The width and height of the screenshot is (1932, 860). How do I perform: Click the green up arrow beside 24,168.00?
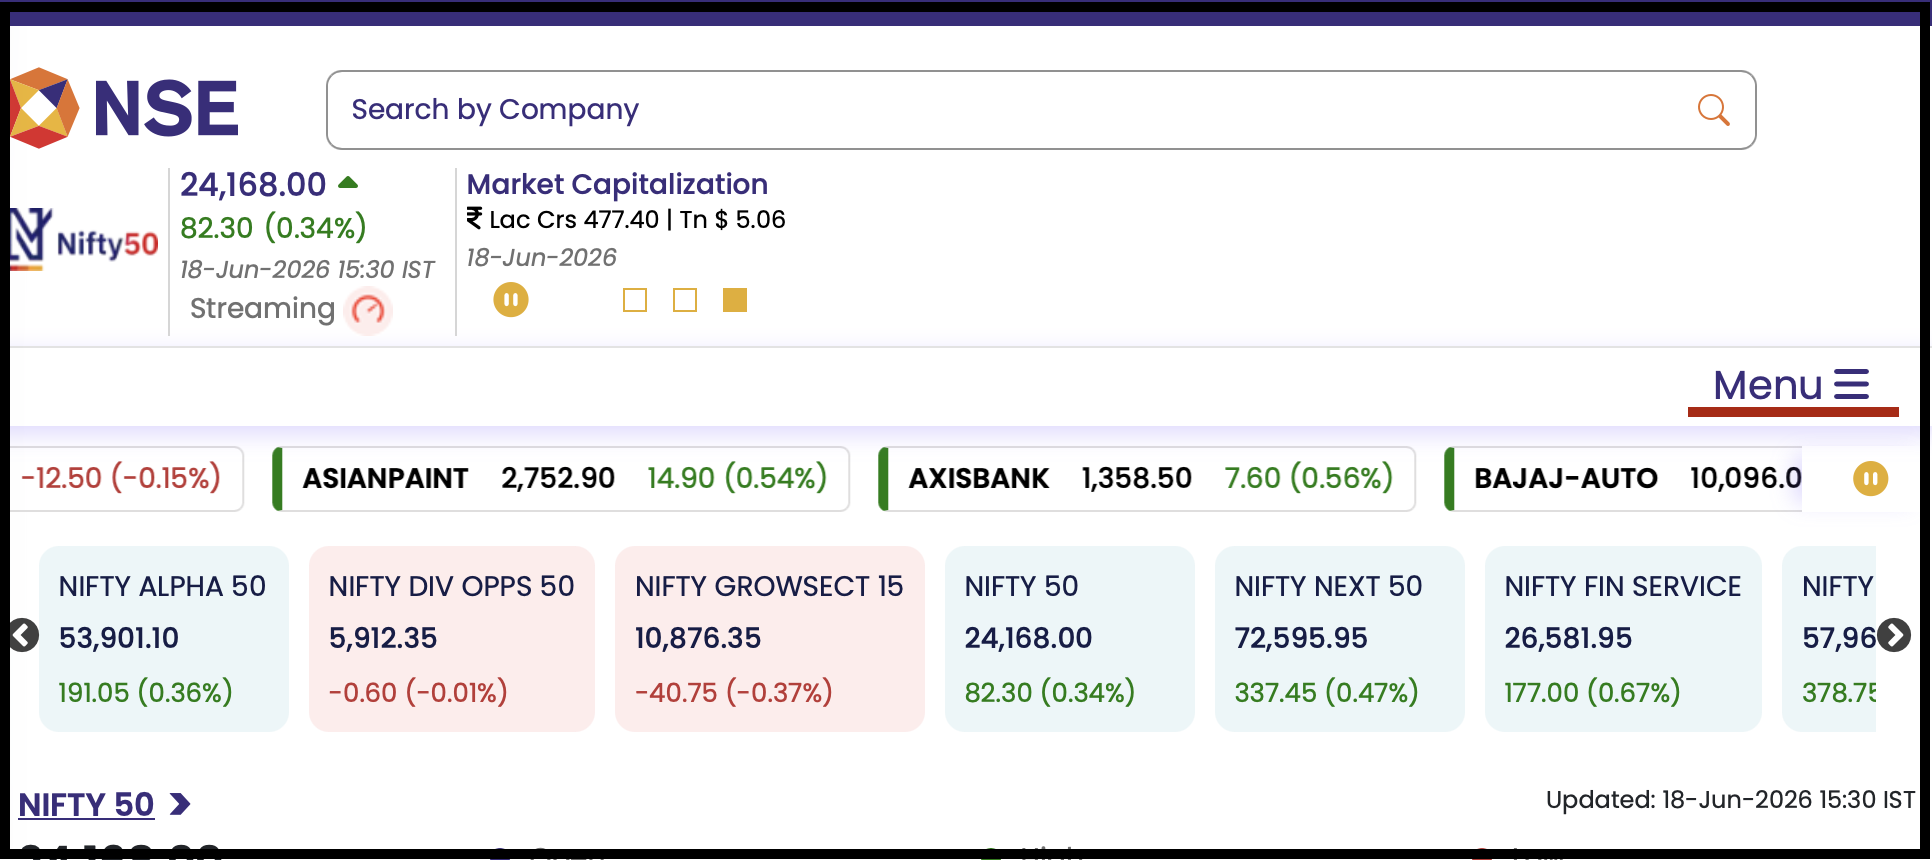[348, 182]
